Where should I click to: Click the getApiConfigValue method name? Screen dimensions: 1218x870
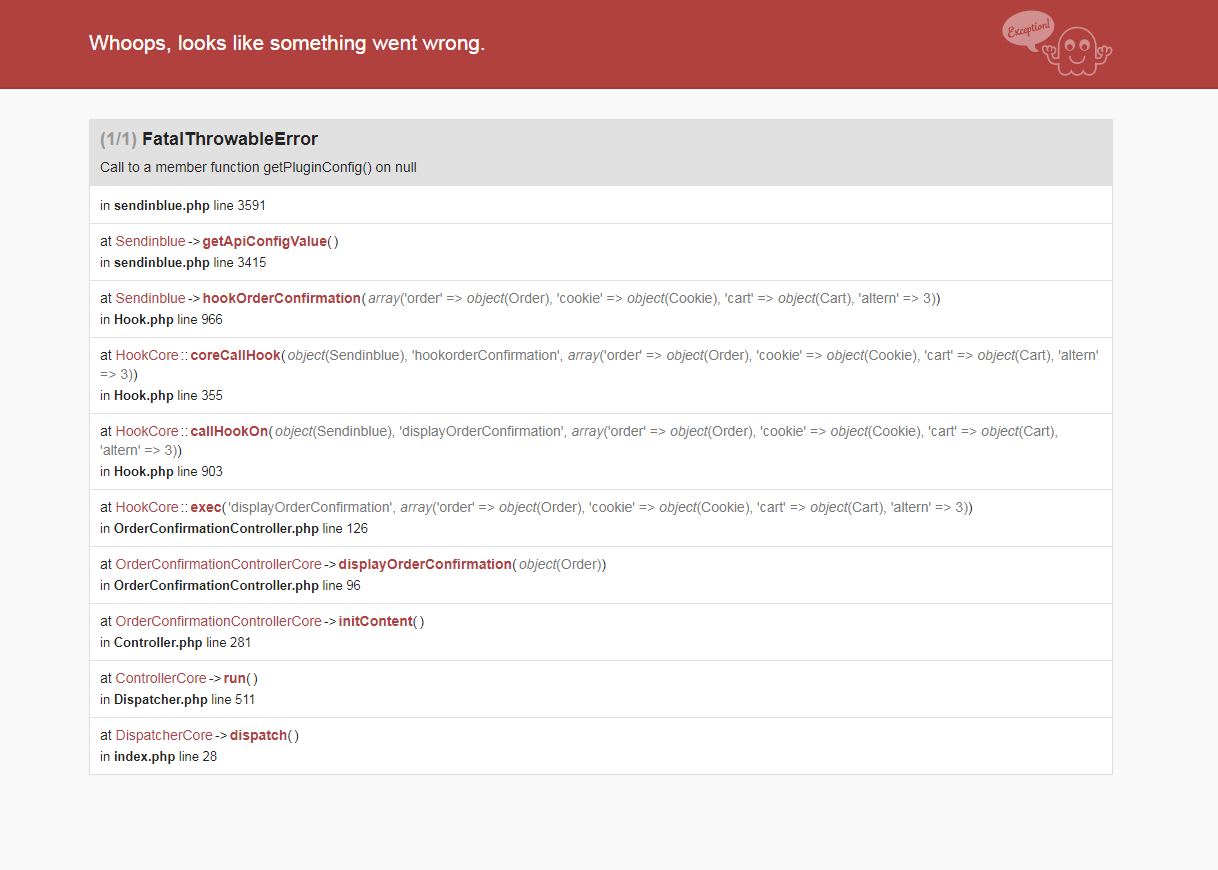265,241
